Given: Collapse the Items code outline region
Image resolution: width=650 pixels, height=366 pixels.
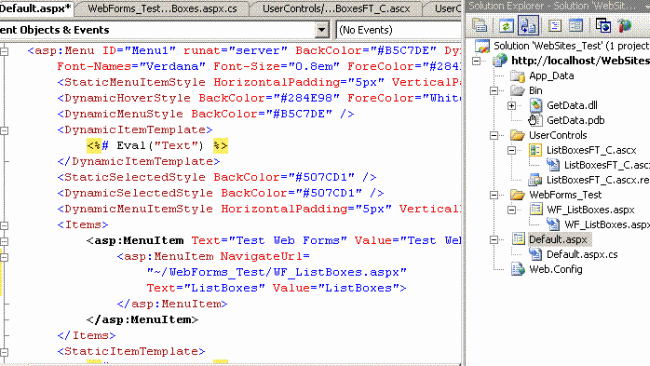Looking at the screenshot, I should (4, 225).
